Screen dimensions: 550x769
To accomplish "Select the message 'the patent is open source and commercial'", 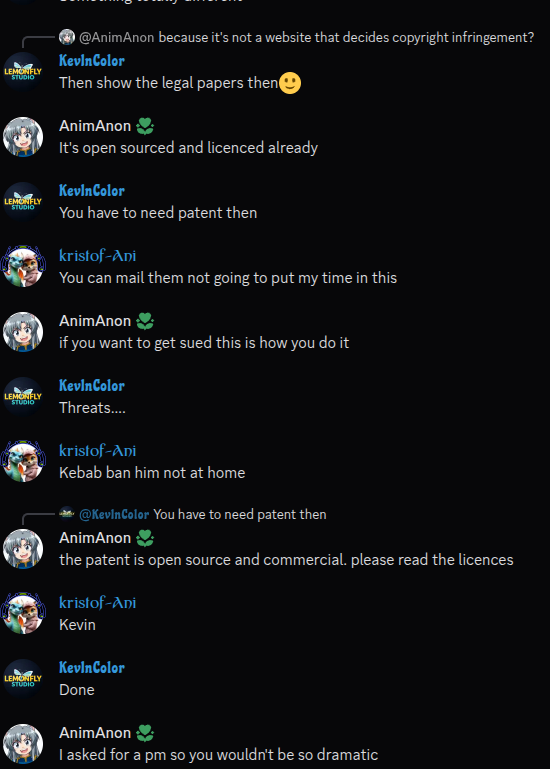I will 286,560.
